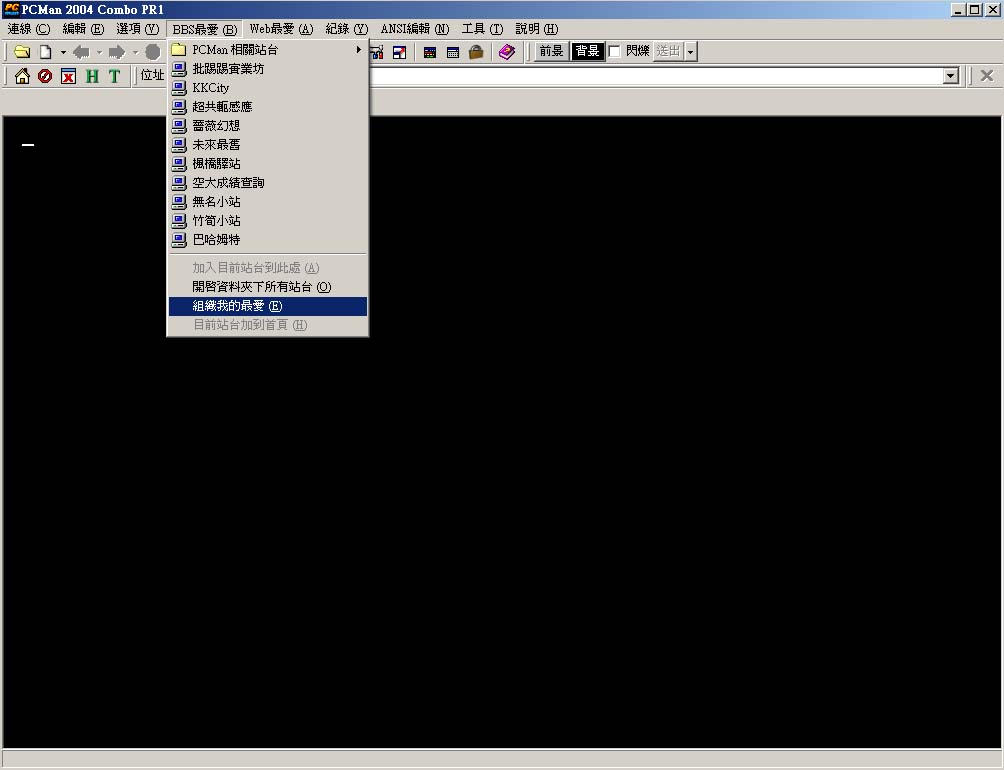Click the 前景 foreground button
1004x770 pixels.
(551, 51)
